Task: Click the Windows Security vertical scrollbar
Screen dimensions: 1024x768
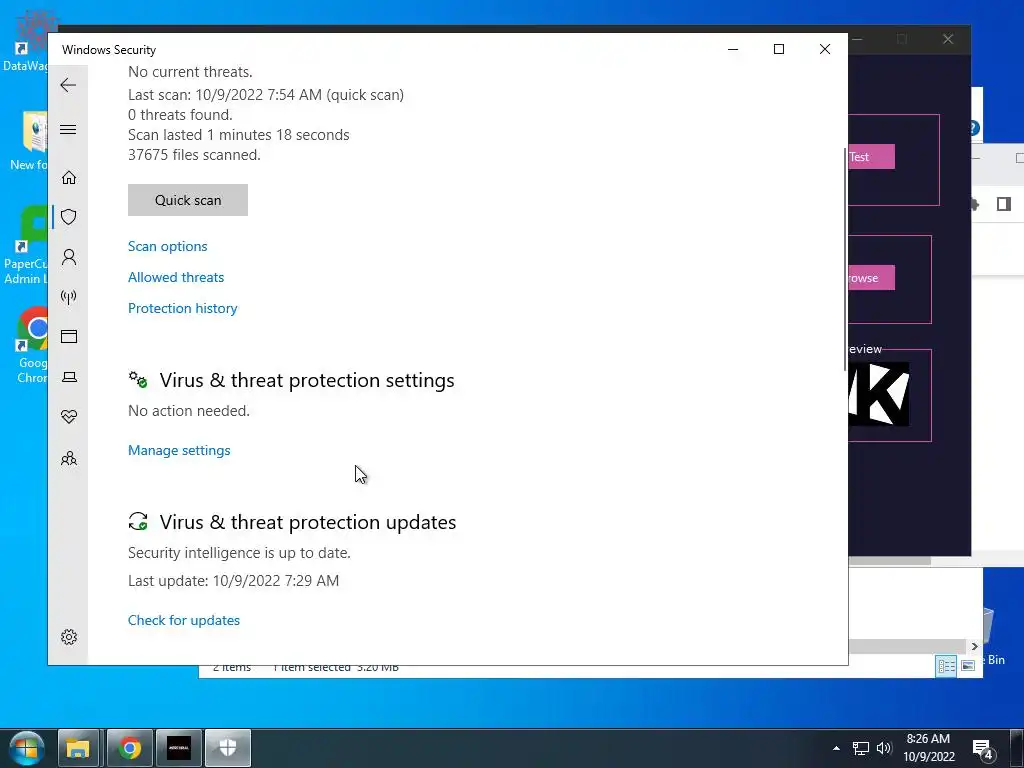Action: click(x=845, y=261)
